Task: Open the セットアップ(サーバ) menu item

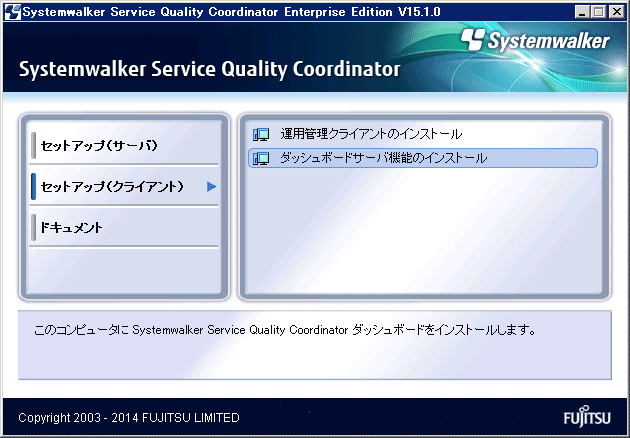Action: click(x=124, y=145)
